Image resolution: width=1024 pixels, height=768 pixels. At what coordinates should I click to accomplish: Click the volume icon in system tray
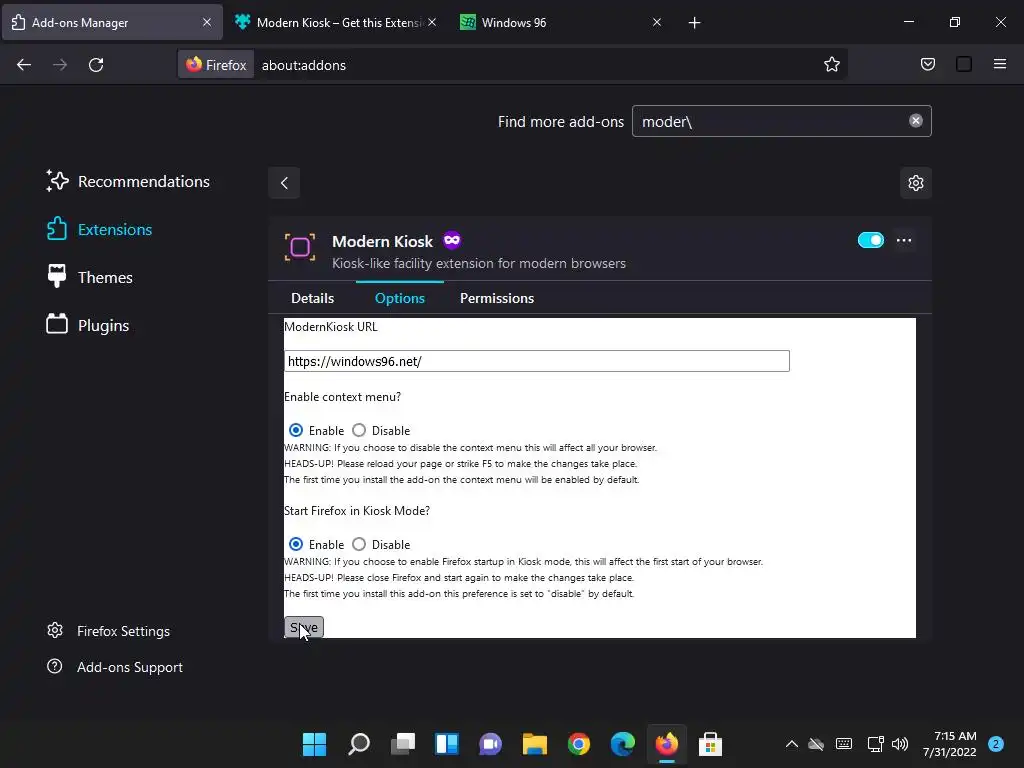899,744
